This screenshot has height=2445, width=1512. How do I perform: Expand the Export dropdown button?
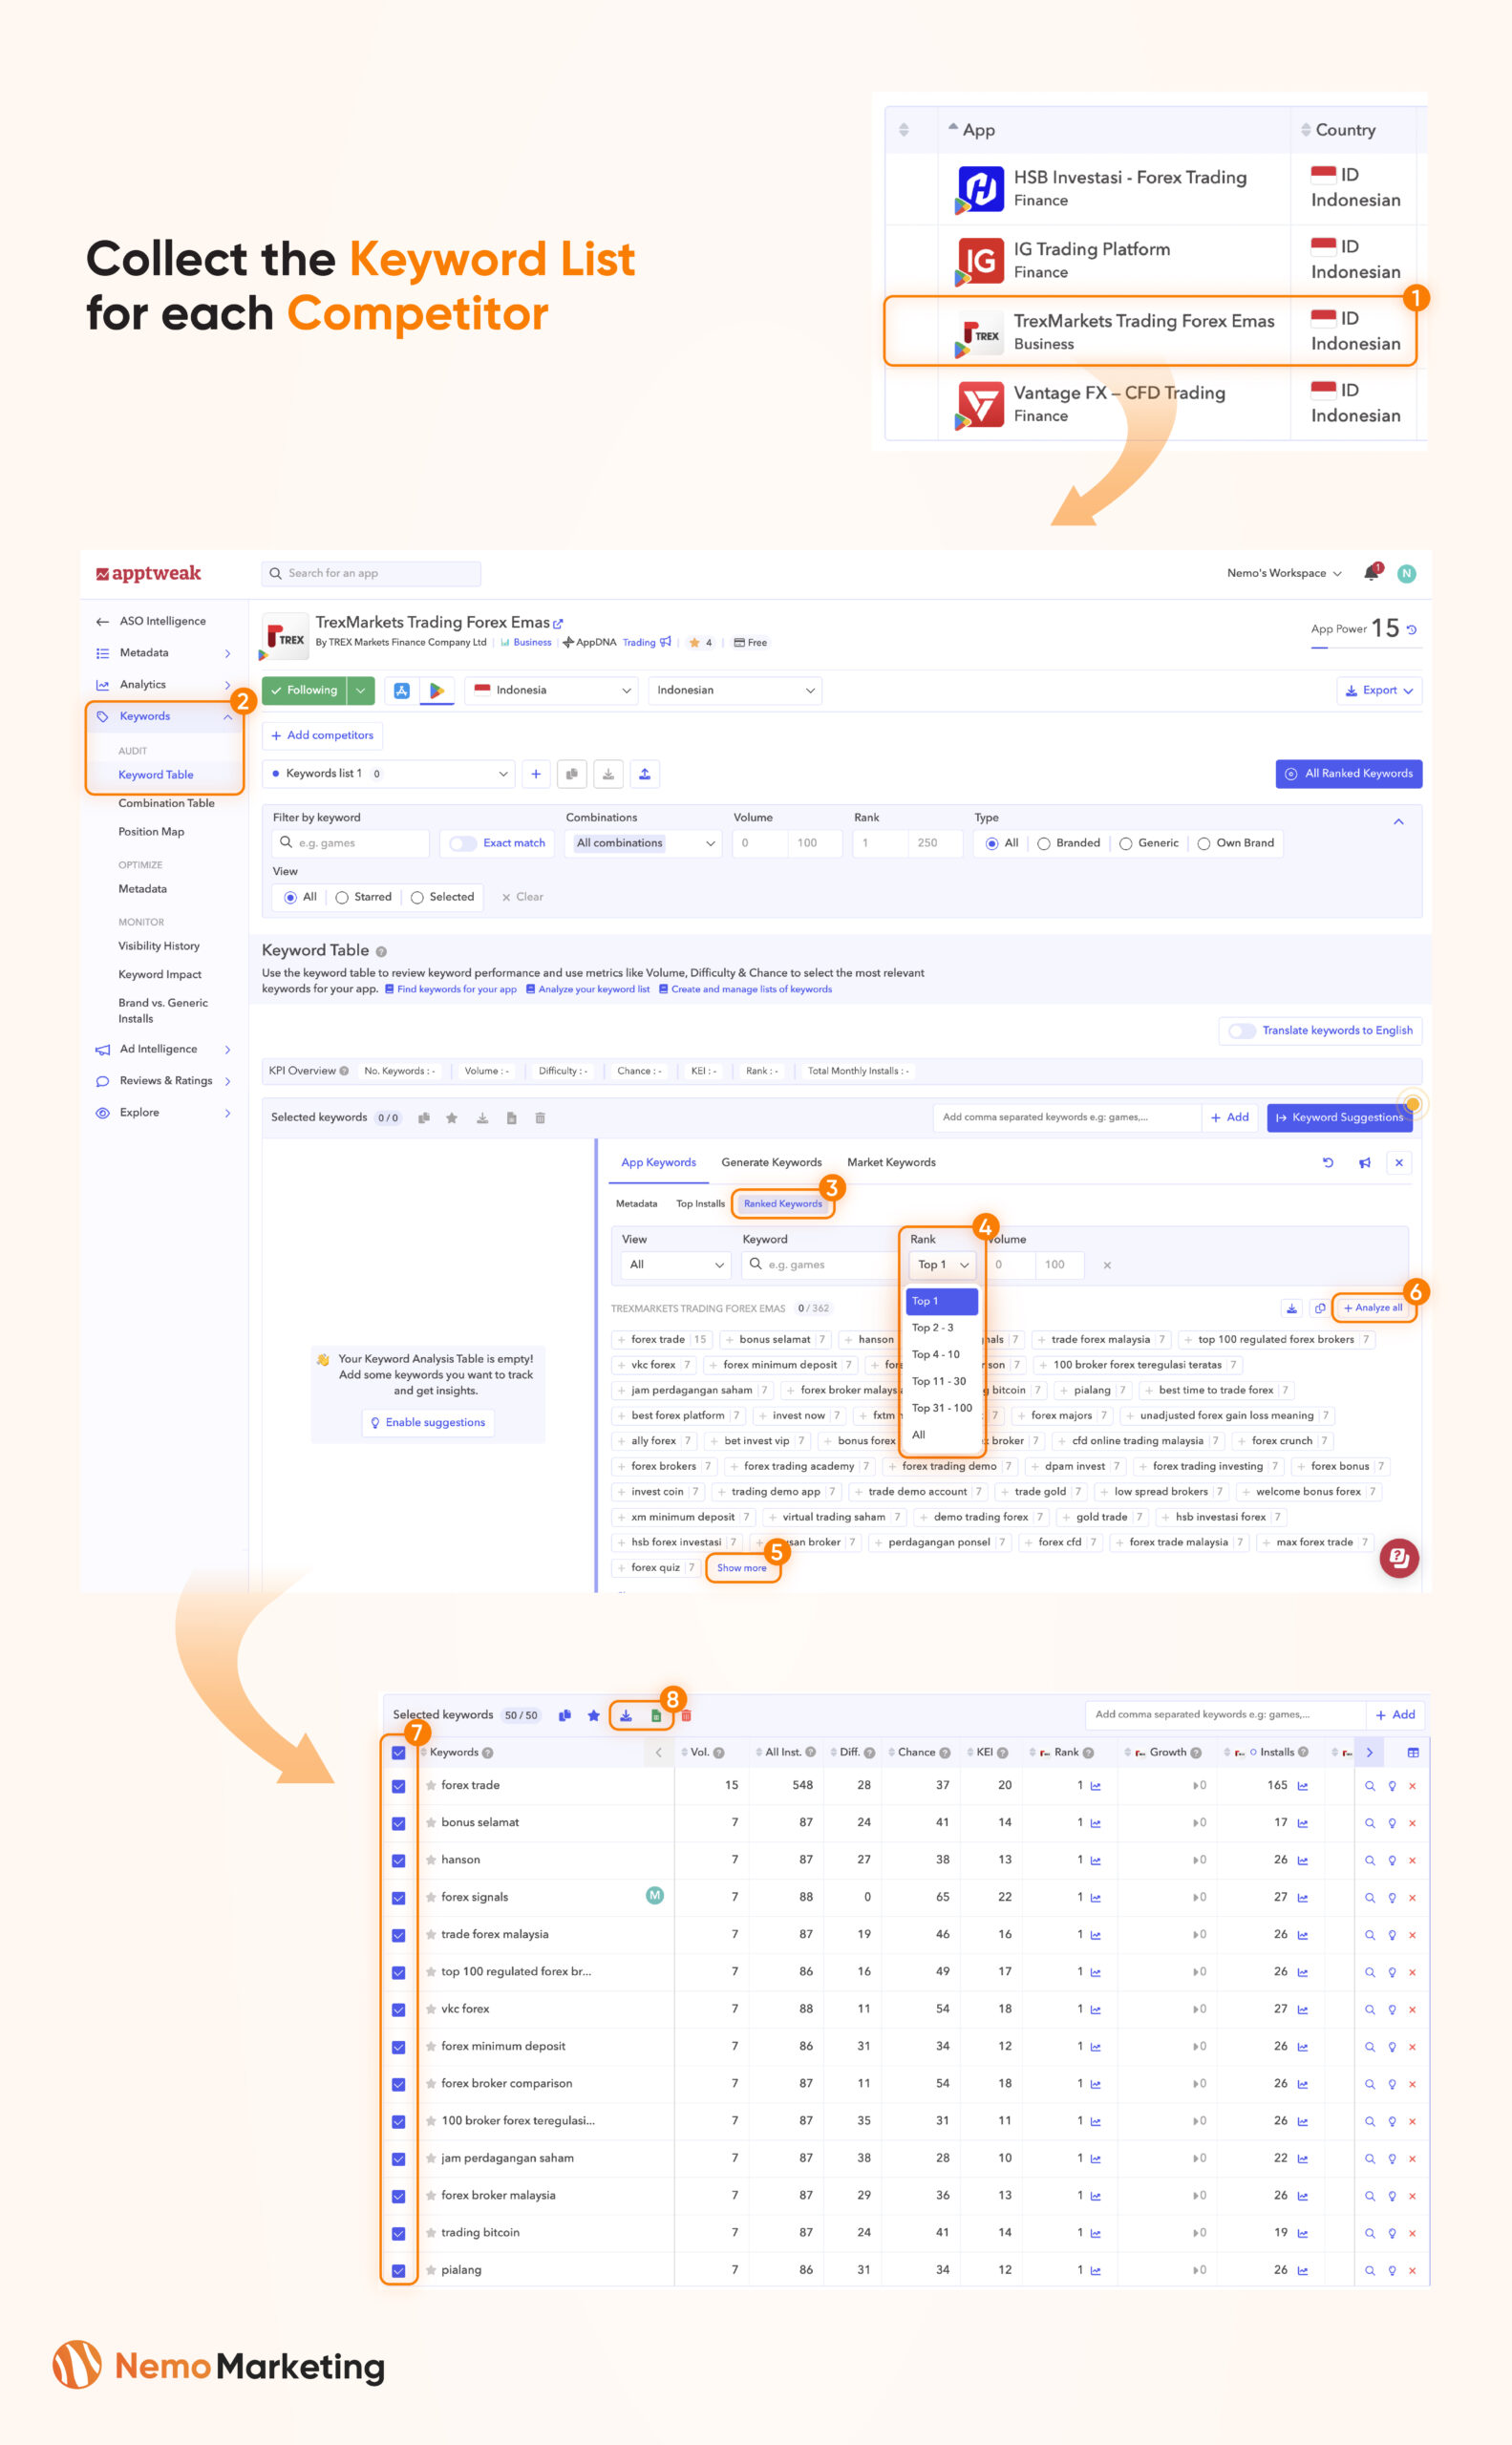point(1379,691)
